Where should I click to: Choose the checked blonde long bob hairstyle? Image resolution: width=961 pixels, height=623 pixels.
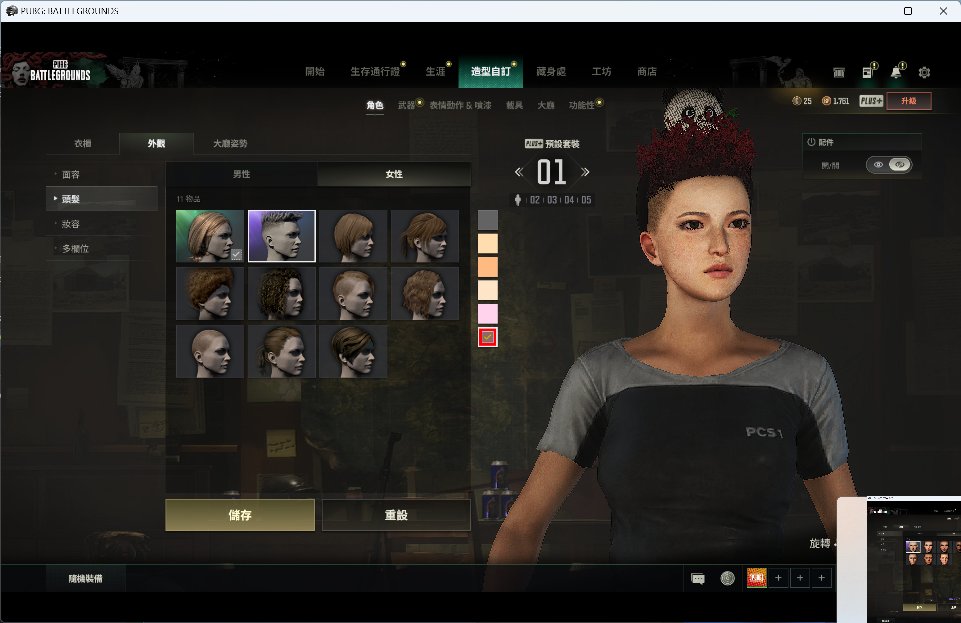coord(210,236)
